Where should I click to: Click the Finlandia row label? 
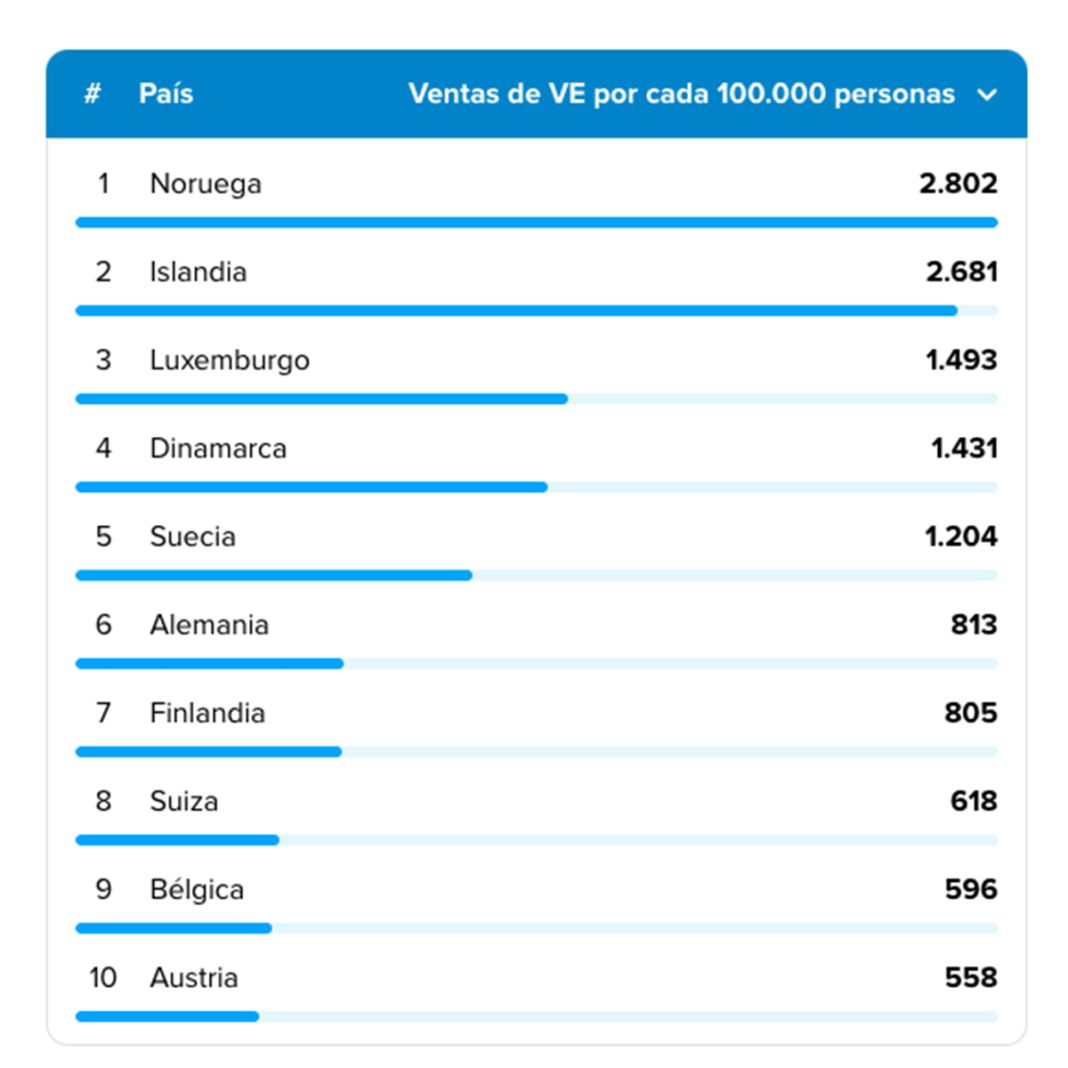[207, 713]
